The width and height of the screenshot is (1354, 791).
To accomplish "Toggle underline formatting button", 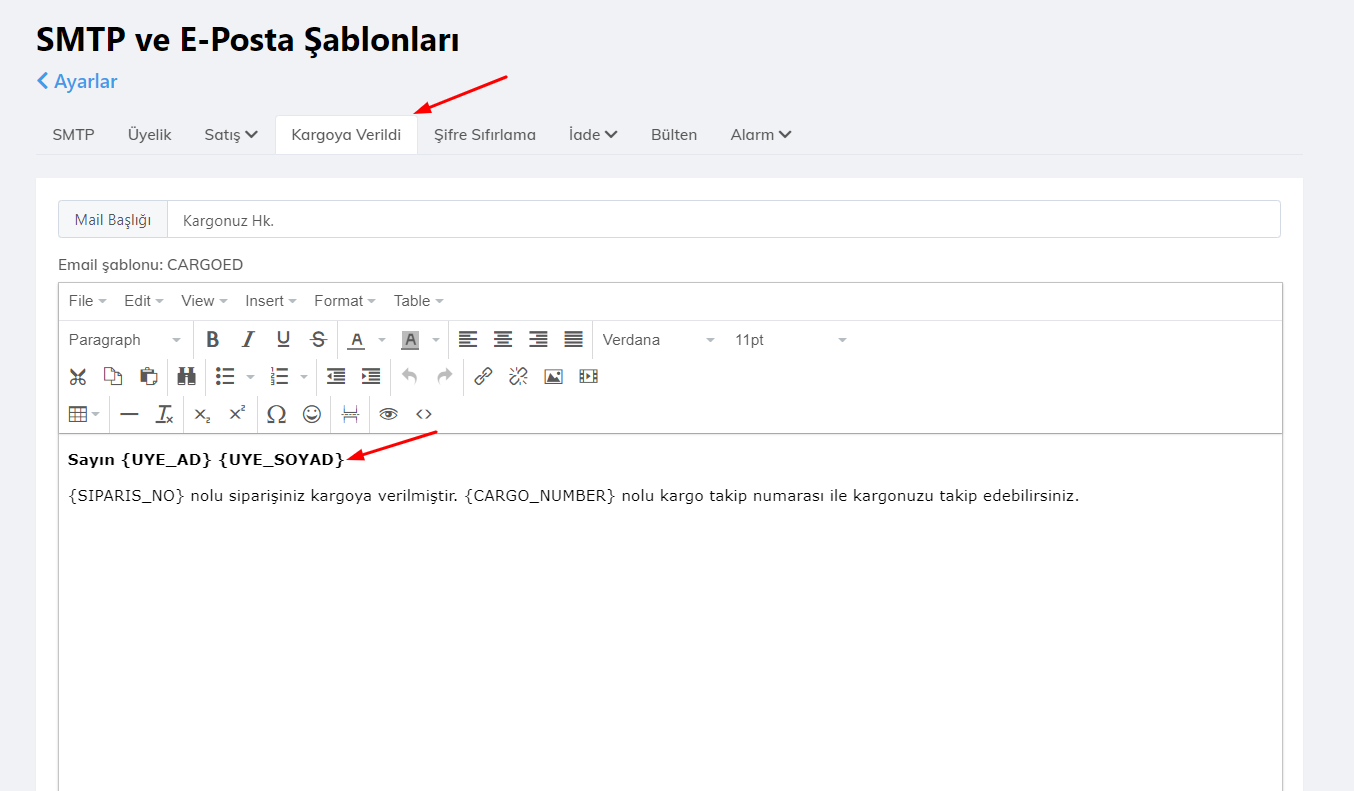I will pos(283,340).
